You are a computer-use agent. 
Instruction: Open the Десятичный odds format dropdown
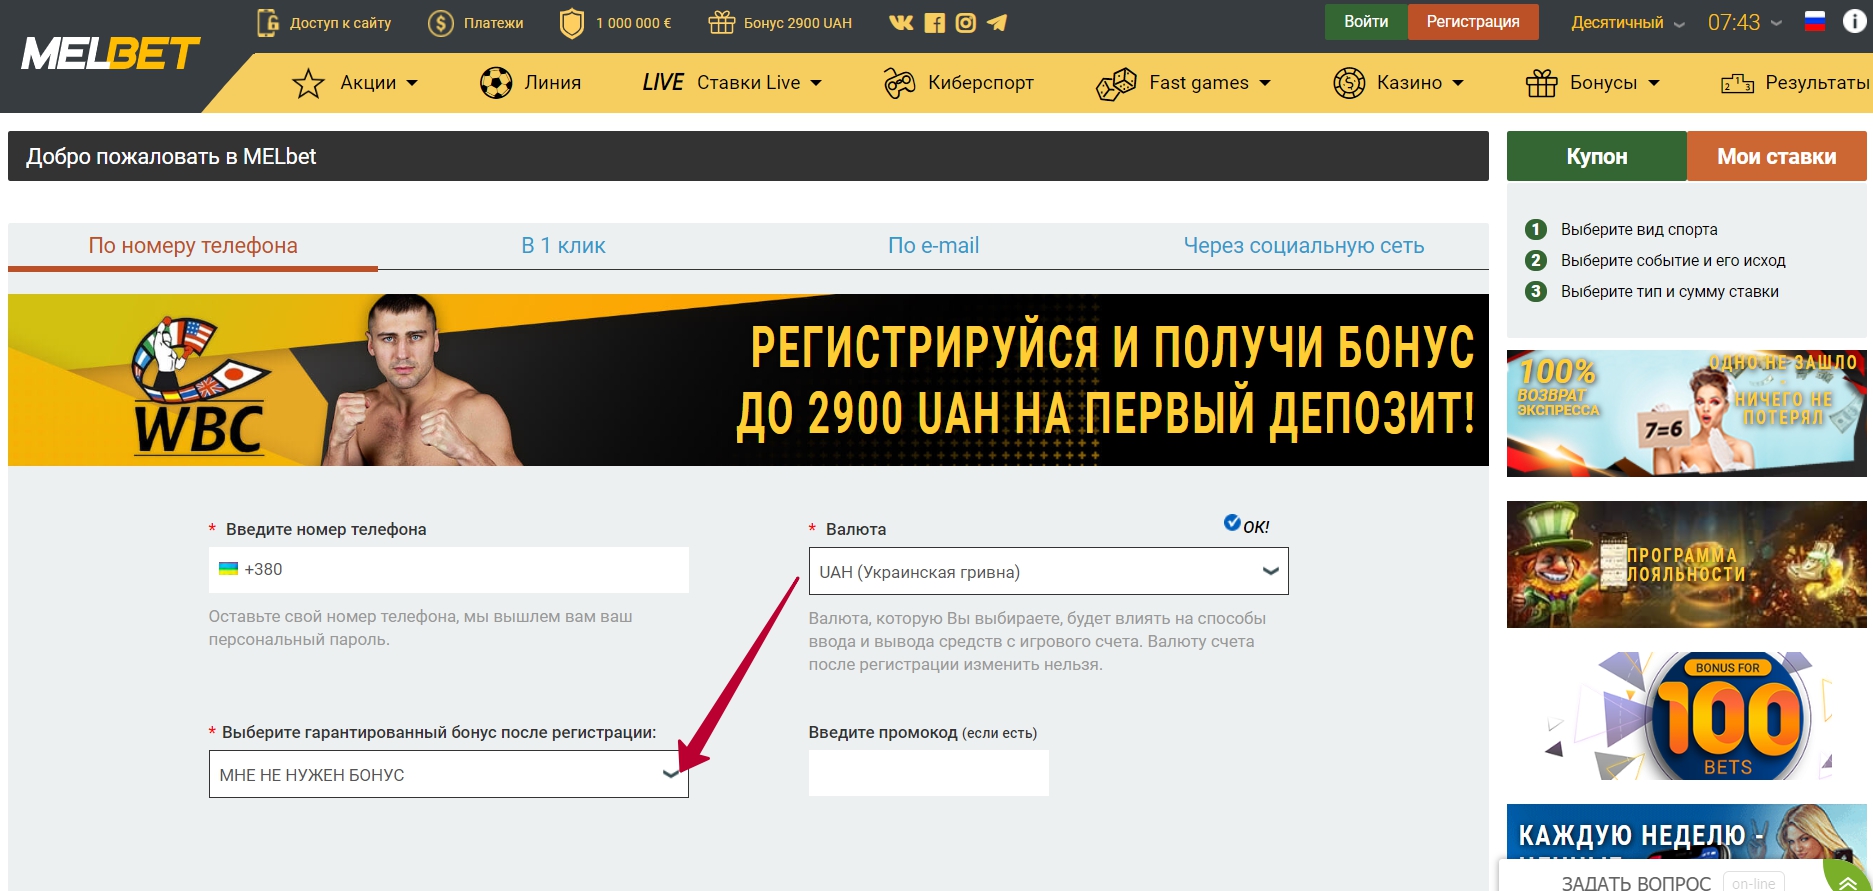1627,23
